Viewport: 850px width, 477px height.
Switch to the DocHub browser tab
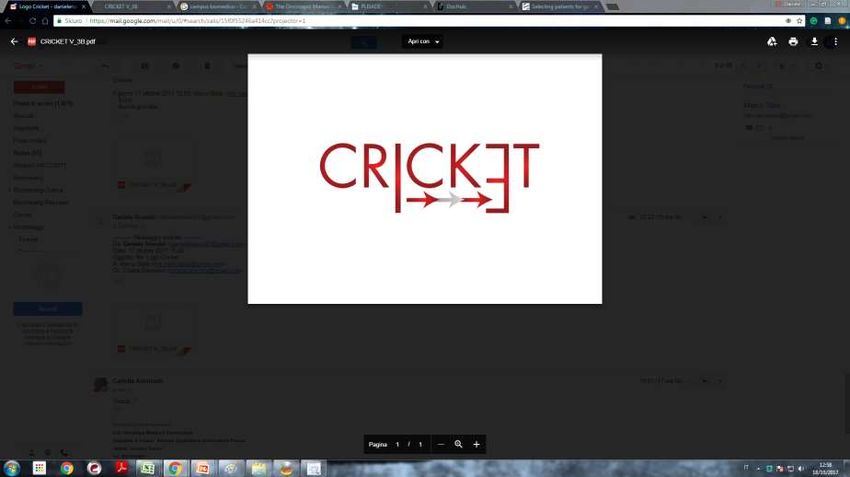474,7
